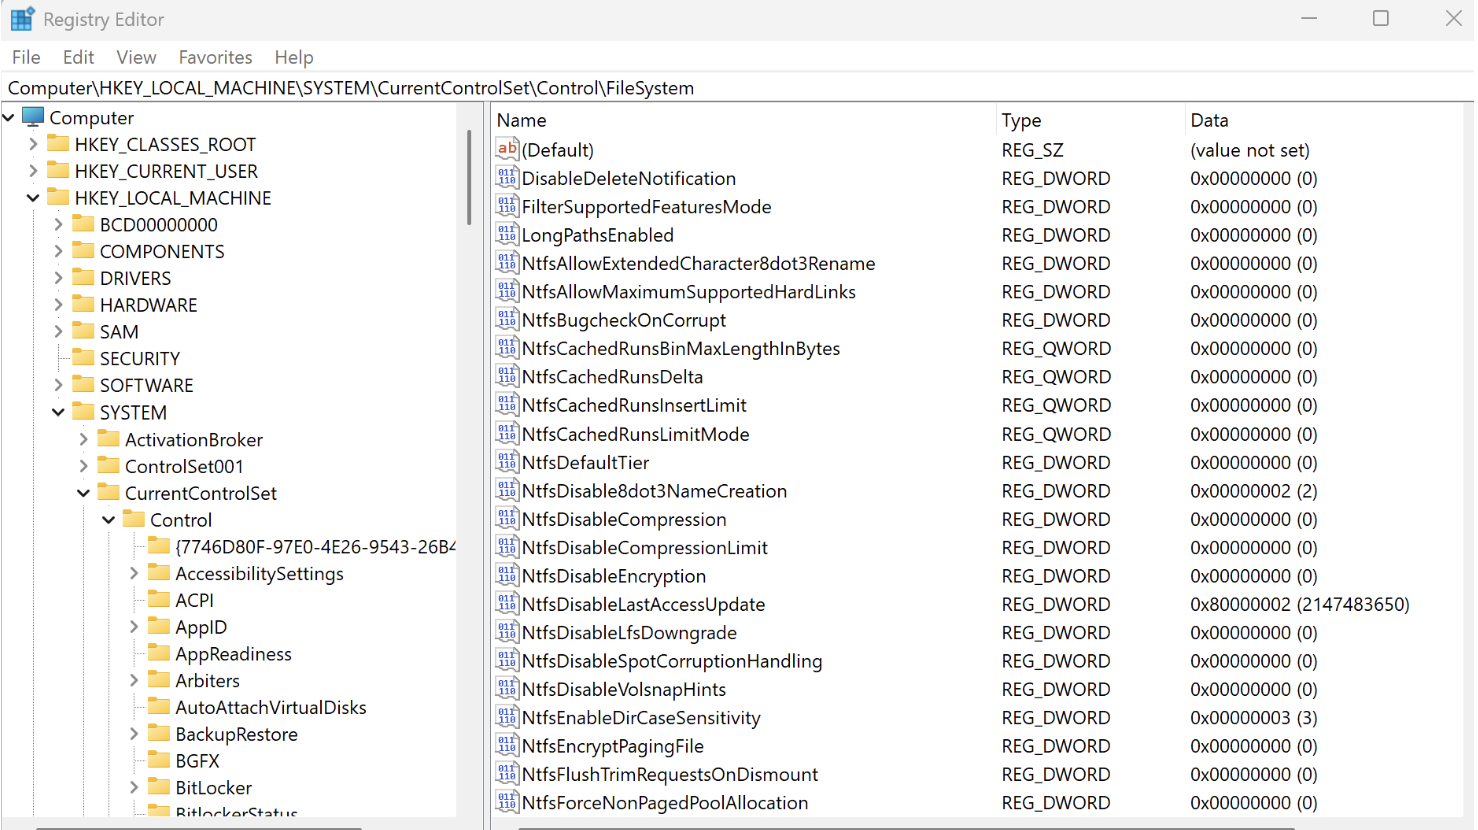Click the DisableDeleteNotification value icon
Image resolution: width=1478 pixels, height=830 pixels.
click(x=507, y=178)
